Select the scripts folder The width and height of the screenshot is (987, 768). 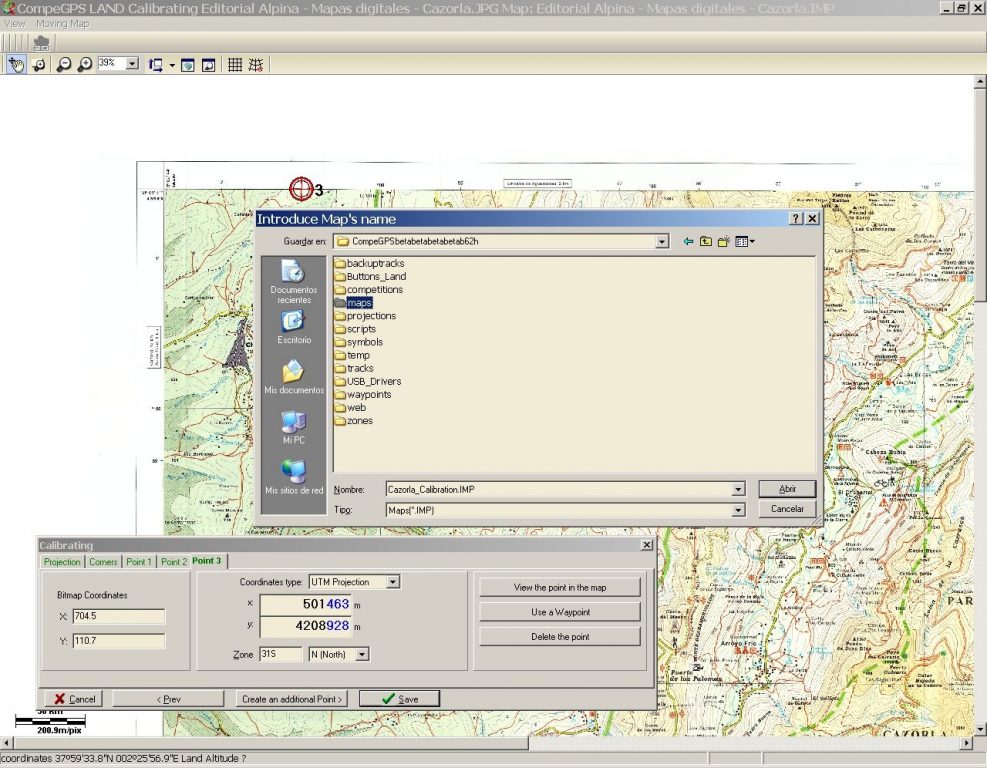[356, 329]
